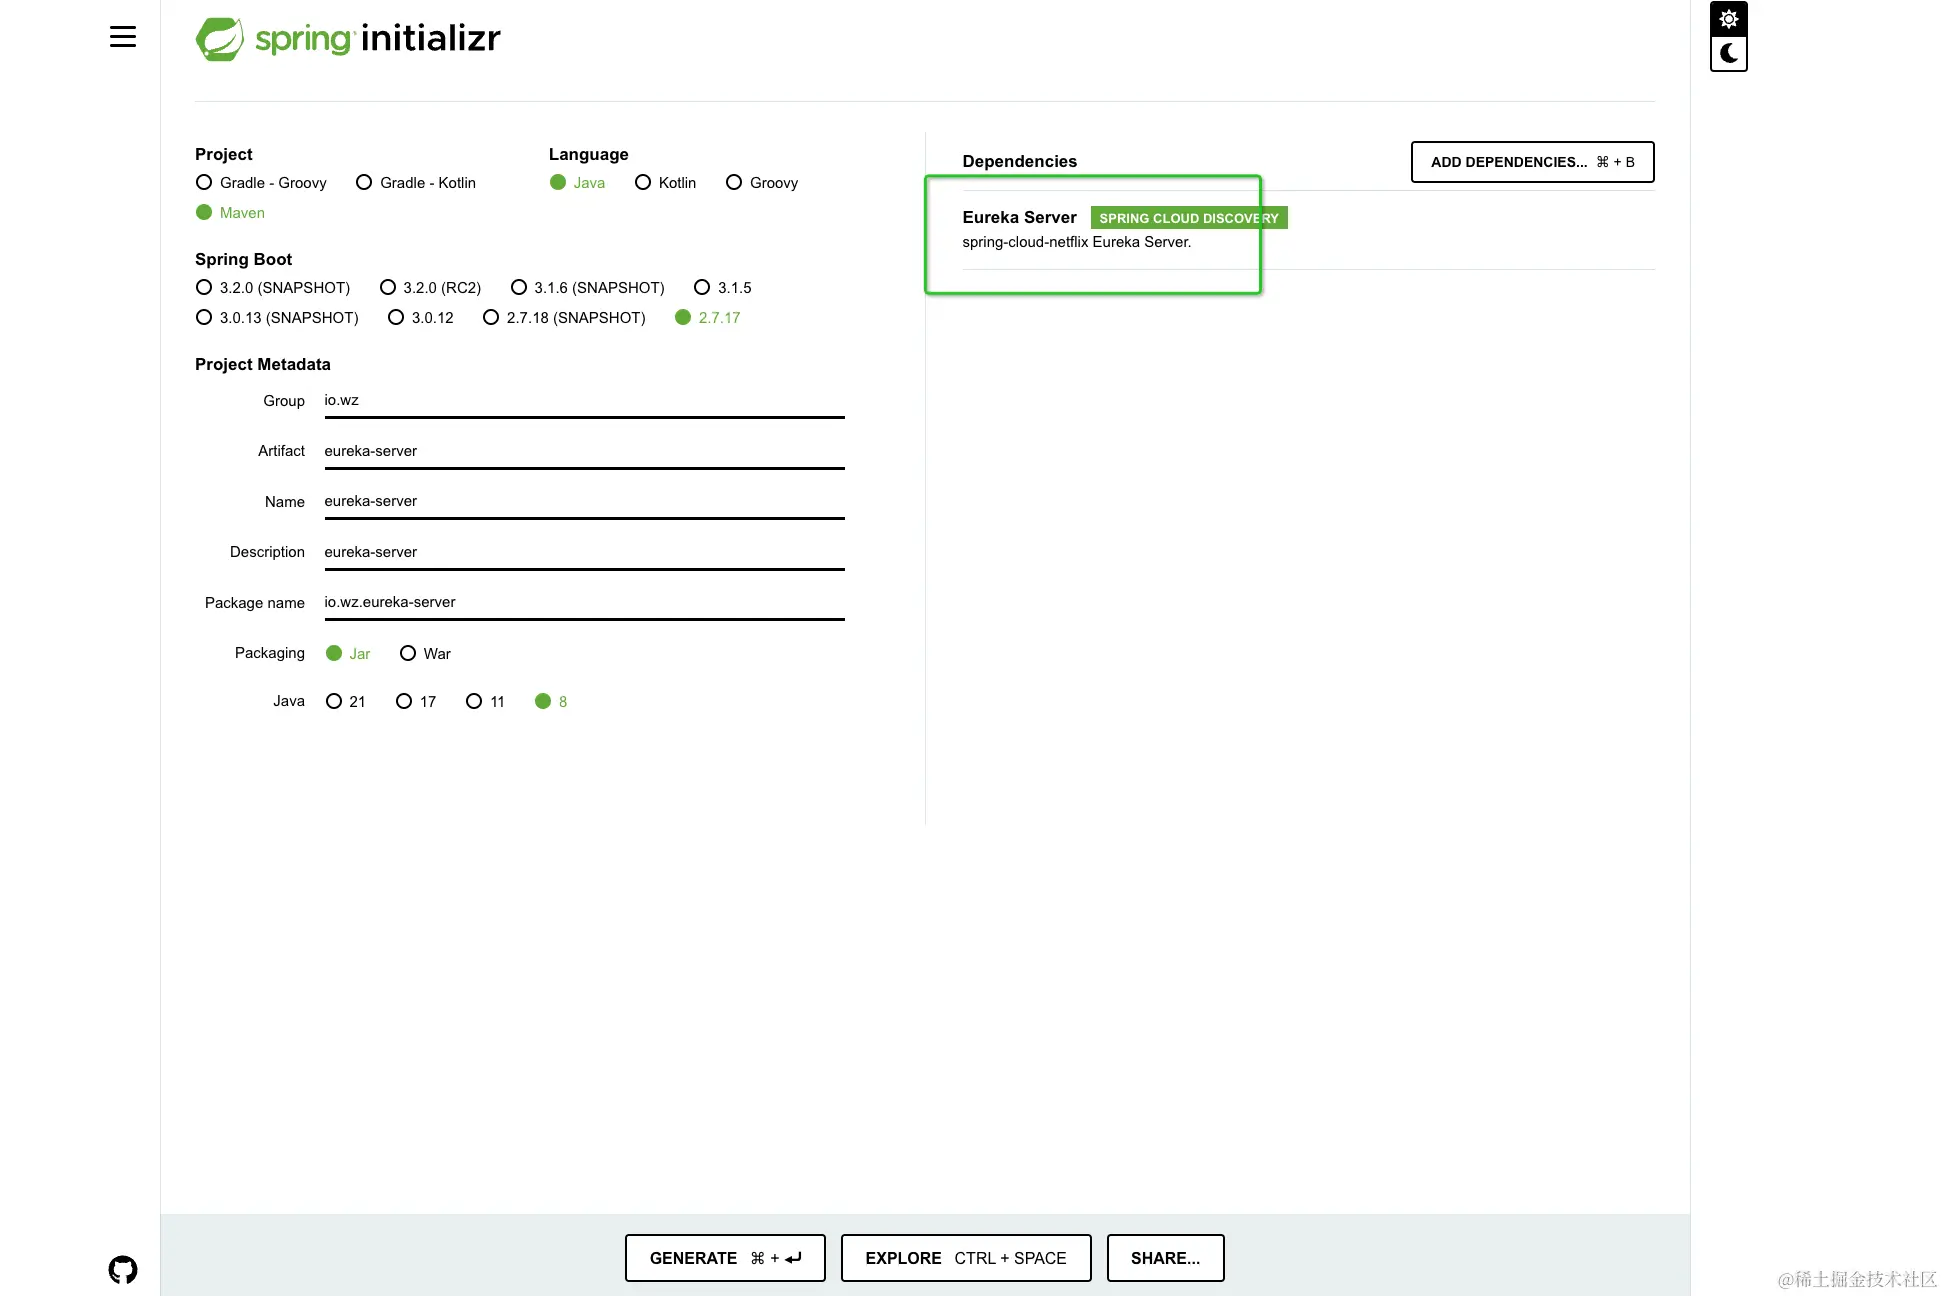
Task: Click the Spring Initializr logo
Action: tap(348, 39)
